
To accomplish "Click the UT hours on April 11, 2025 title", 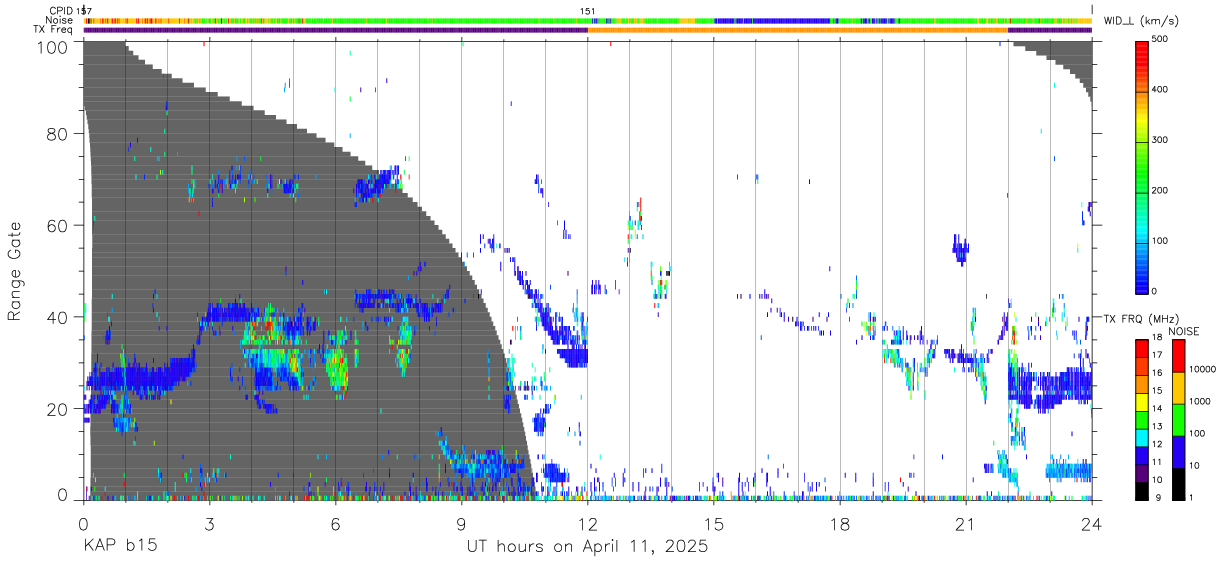I will (588, 547).
